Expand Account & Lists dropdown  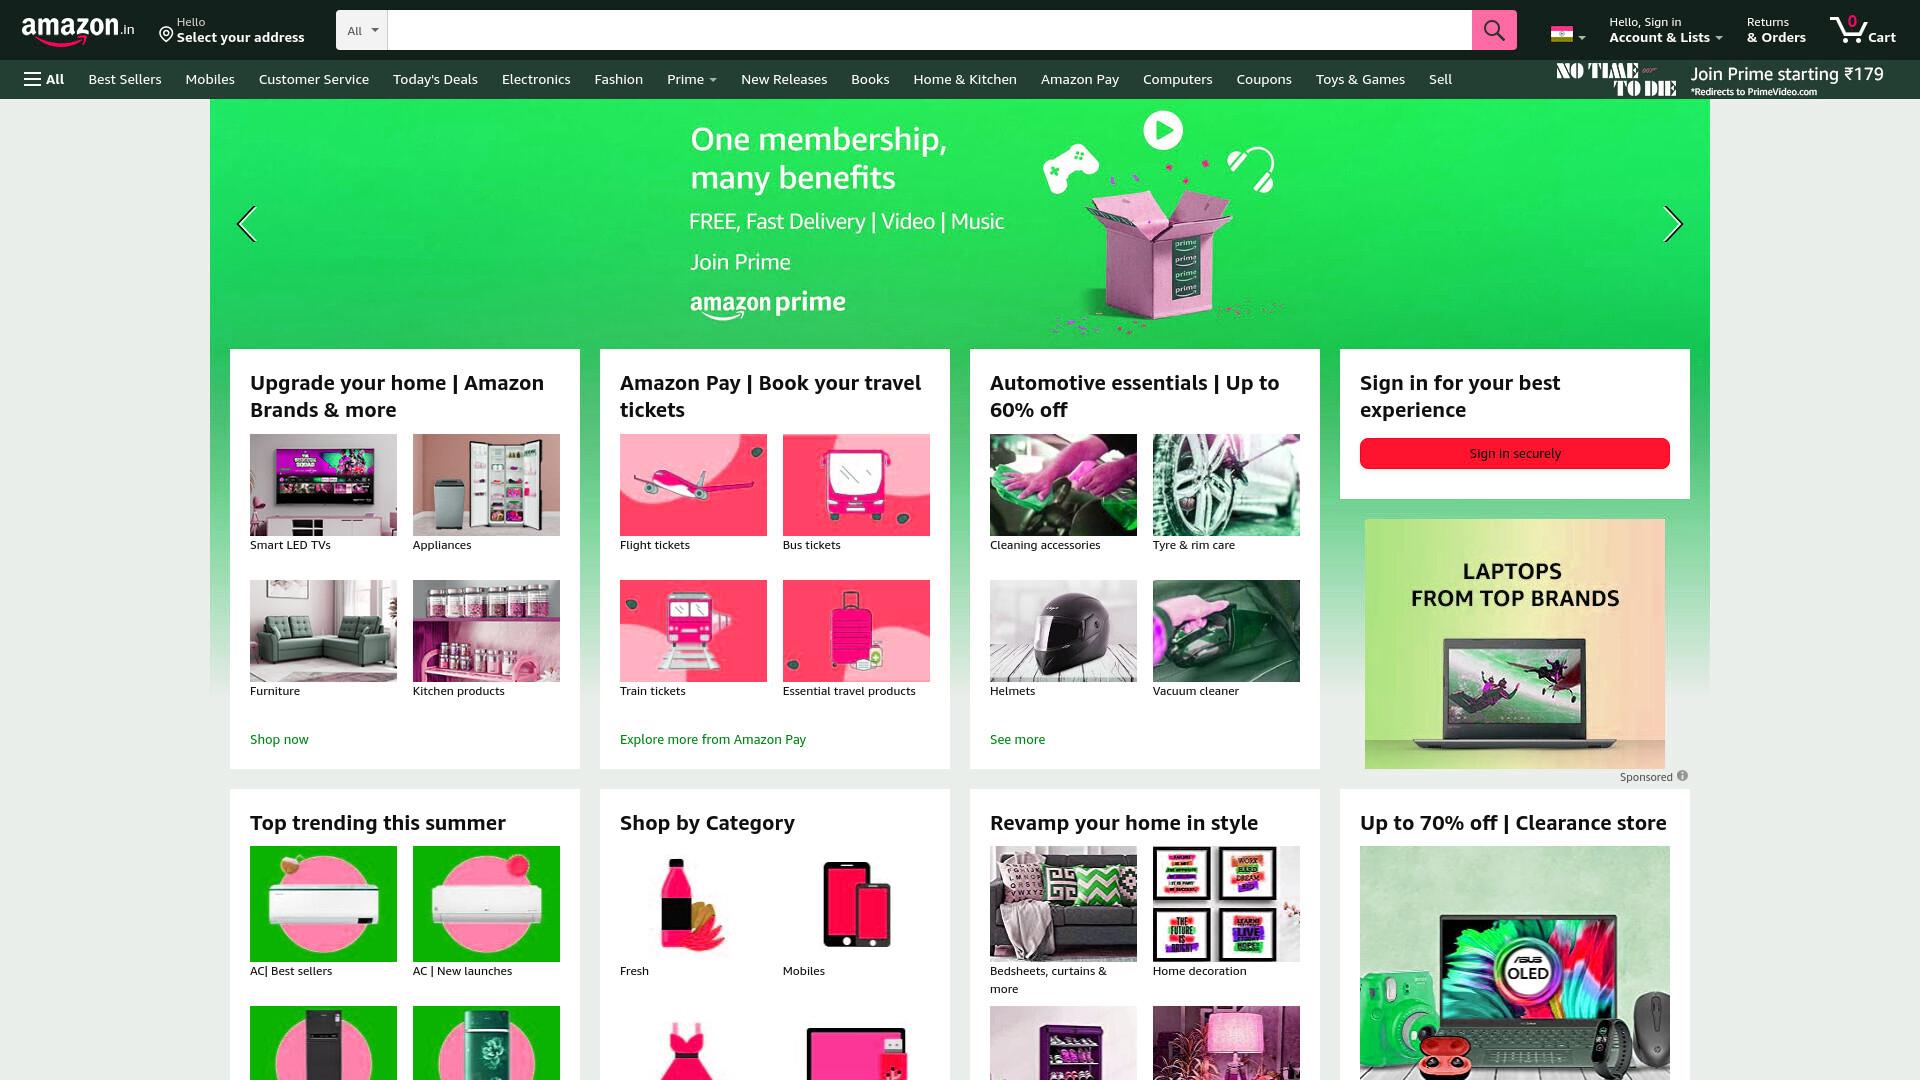[1665, 30]
